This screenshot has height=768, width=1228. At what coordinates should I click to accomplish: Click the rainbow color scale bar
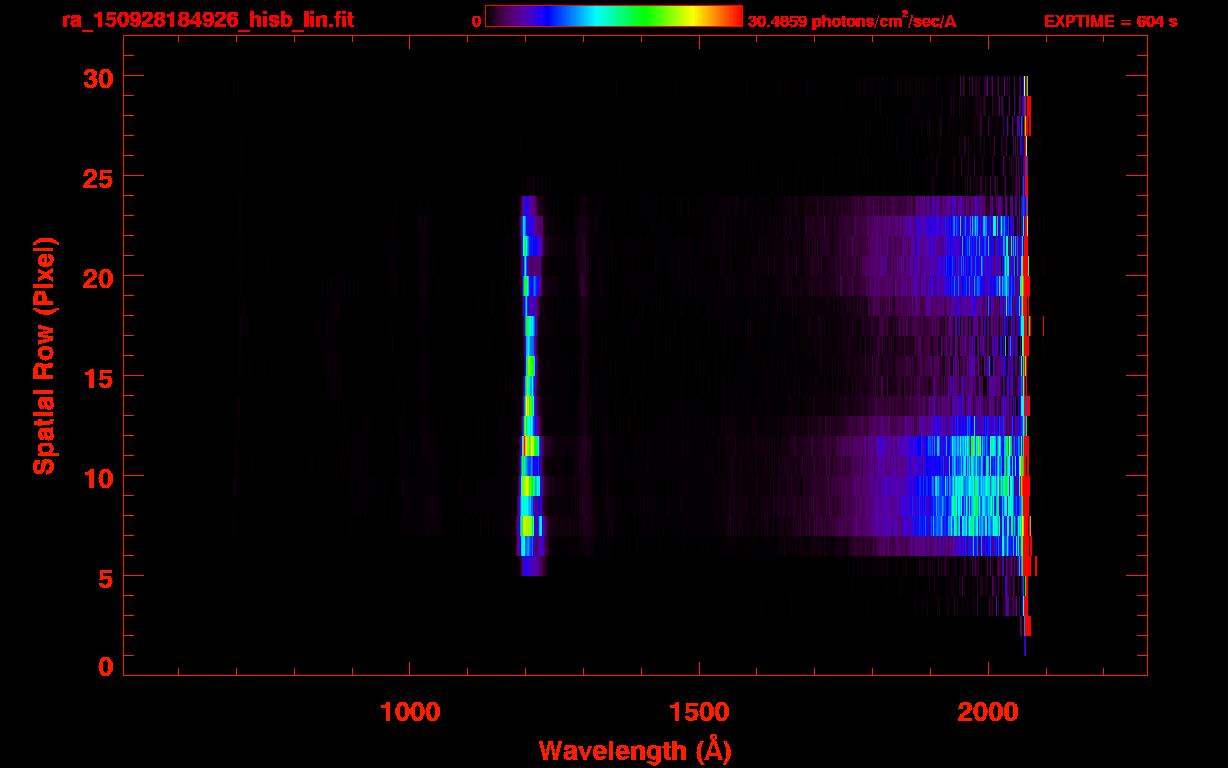614,16
